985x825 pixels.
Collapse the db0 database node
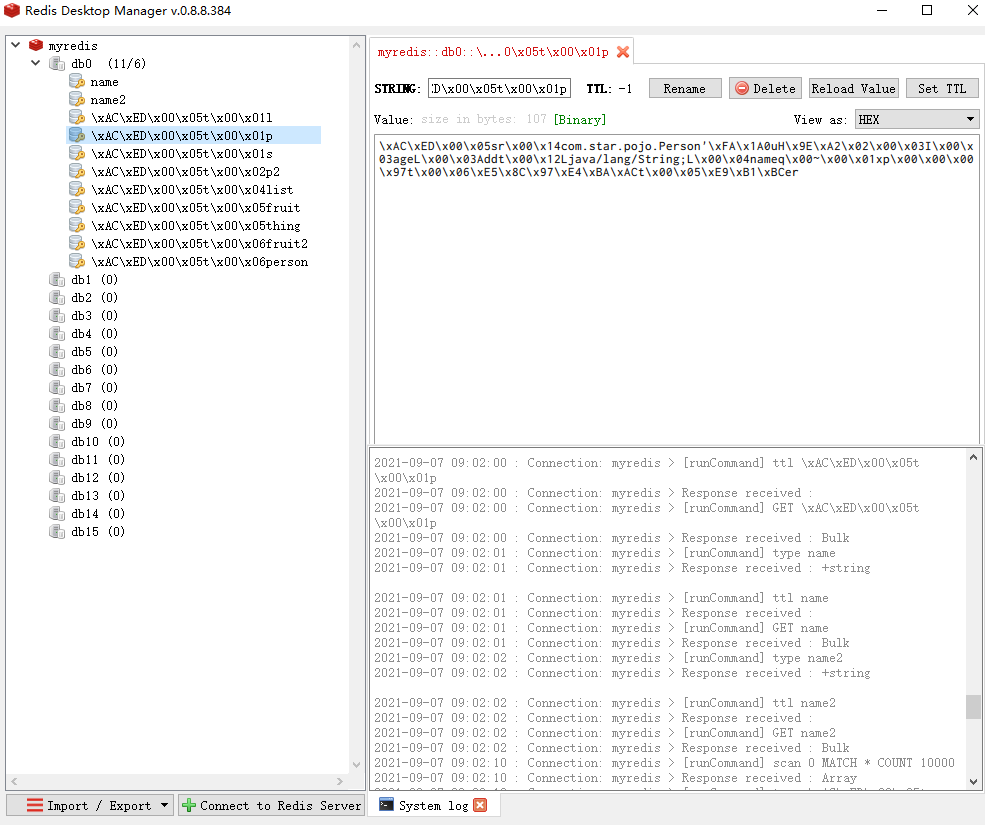coord(36,64)
